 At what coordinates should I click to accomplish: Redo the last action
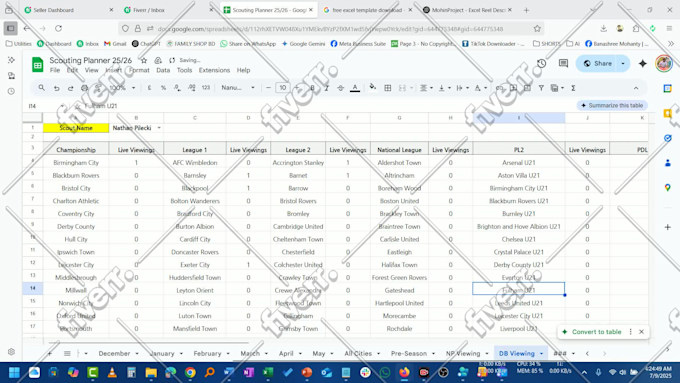(x=70, y=88)
